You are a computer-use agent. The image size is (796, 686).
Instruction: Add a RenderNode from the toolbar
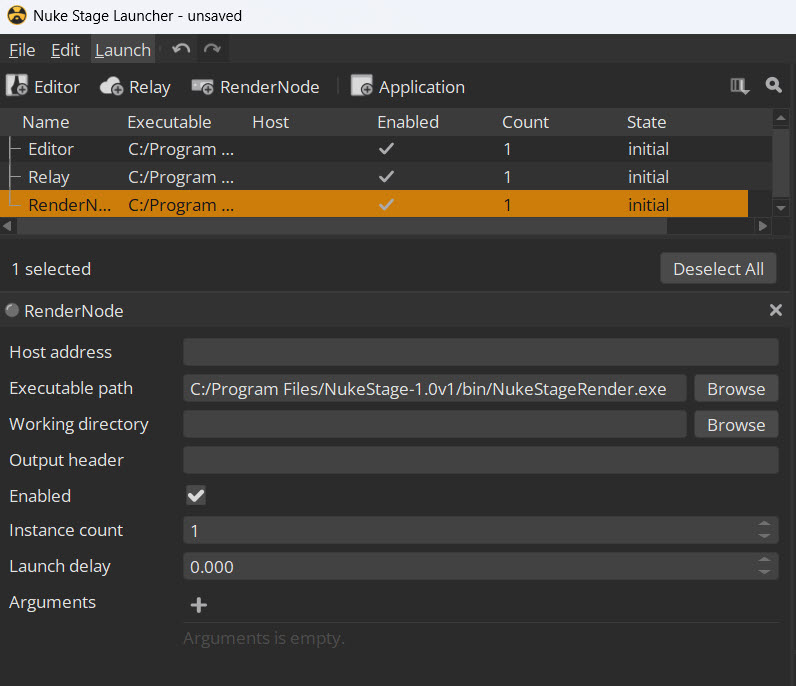point(203,87)
